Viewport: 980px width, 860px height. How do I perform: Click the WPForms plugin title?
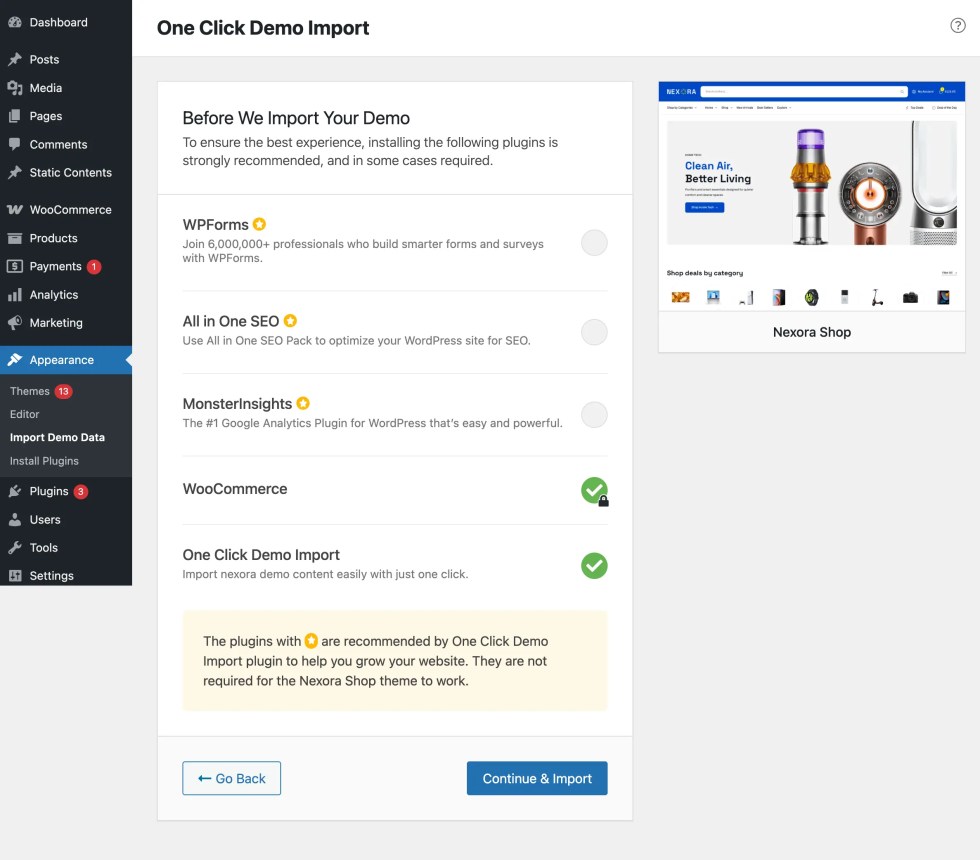tap(216, 224)
